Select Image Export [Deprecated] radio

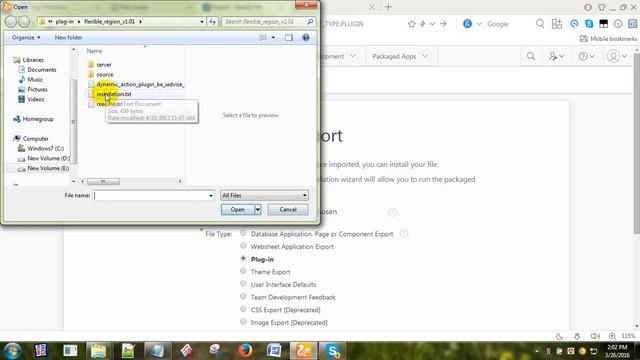point(243,322)
